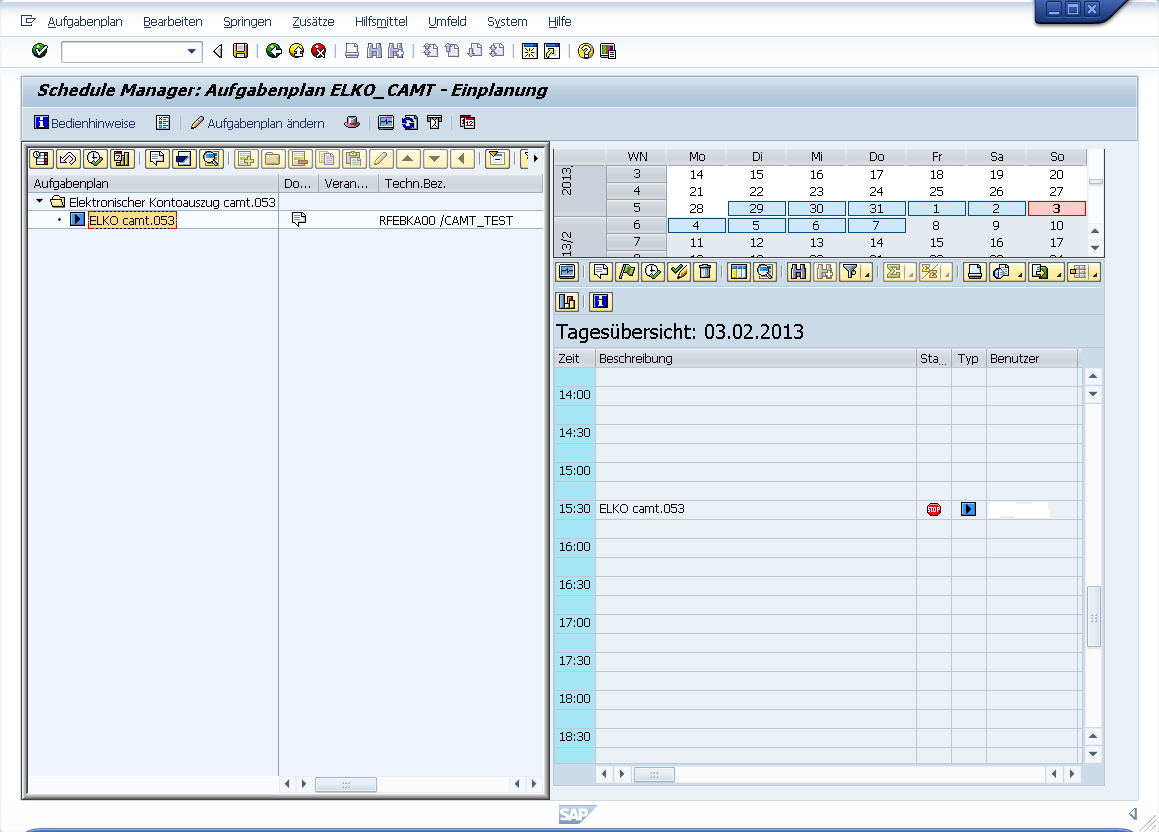Screen dimensions: 1159x832
Task: Click Aufgabenplan ändern button
Action: 257,123
